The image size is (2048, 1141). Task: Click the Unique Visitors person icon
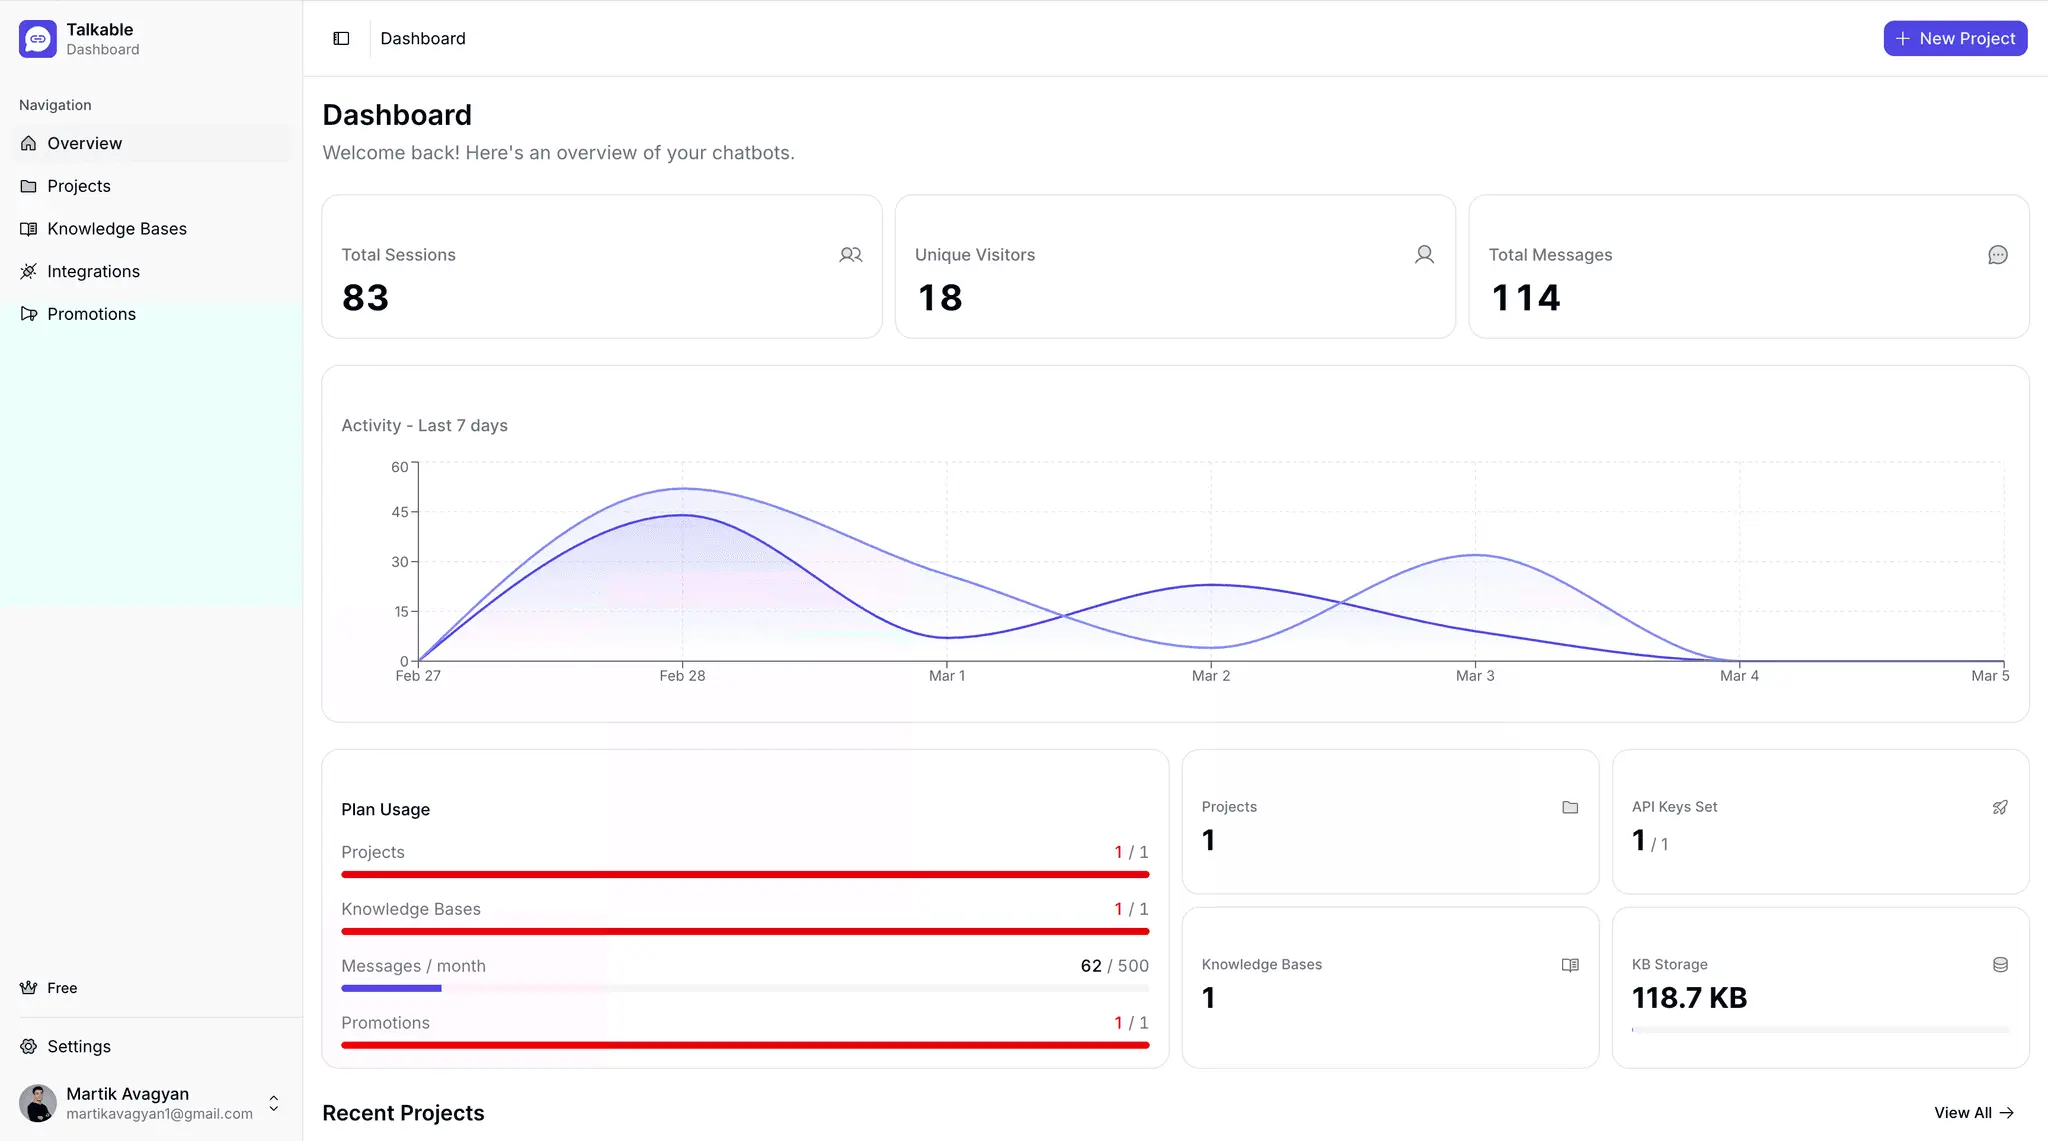click(1424, 255)
